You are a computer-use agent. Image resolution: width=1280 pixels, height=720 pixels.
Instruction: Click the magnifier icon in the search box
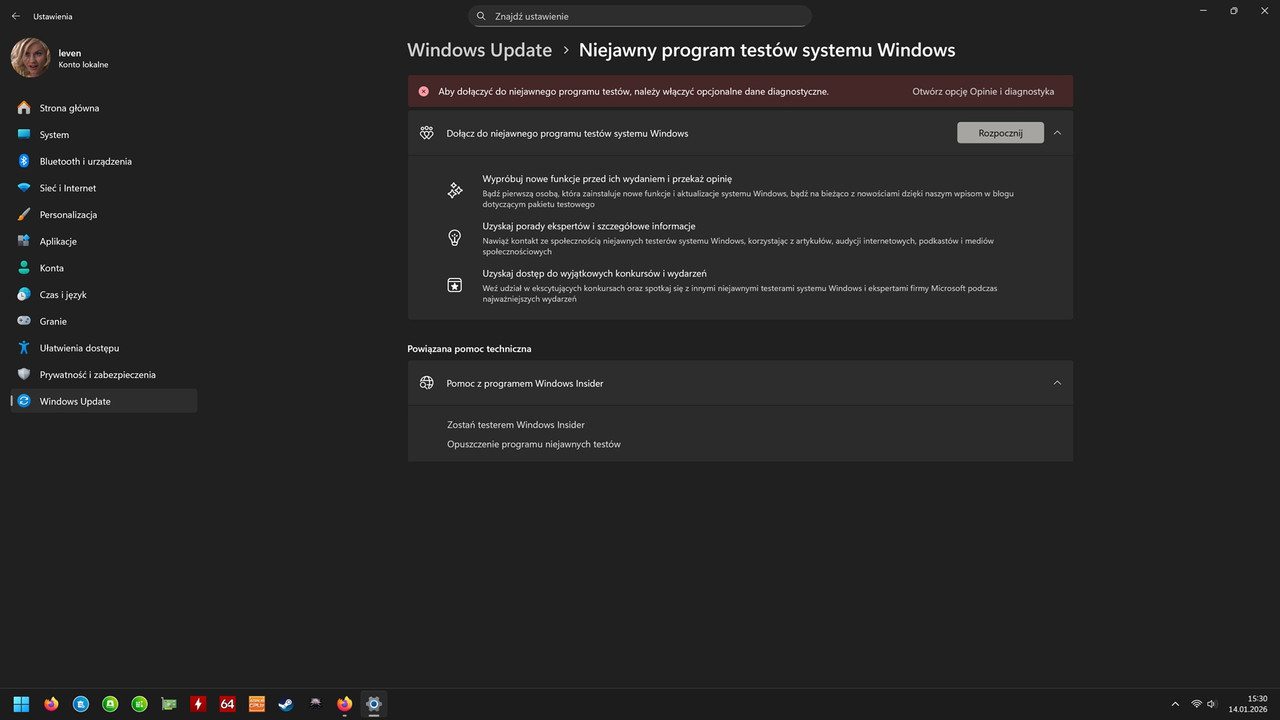(481, 16)
